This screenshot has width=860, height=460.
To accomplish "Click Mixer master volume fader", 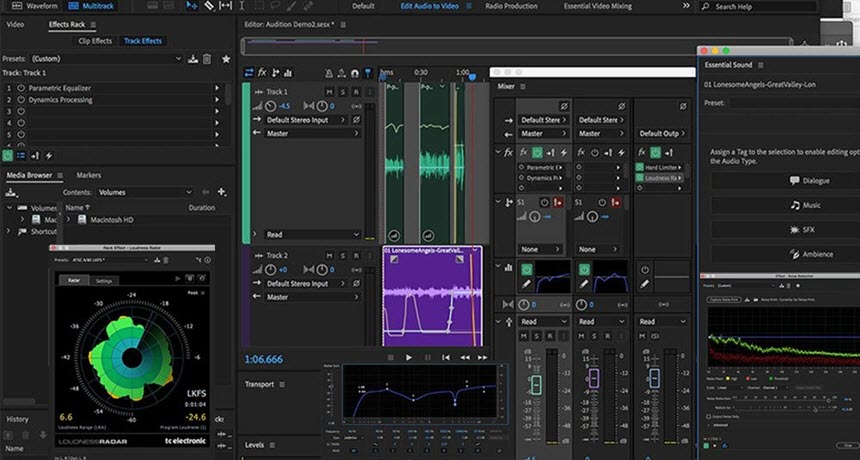I will pos(654,378).
